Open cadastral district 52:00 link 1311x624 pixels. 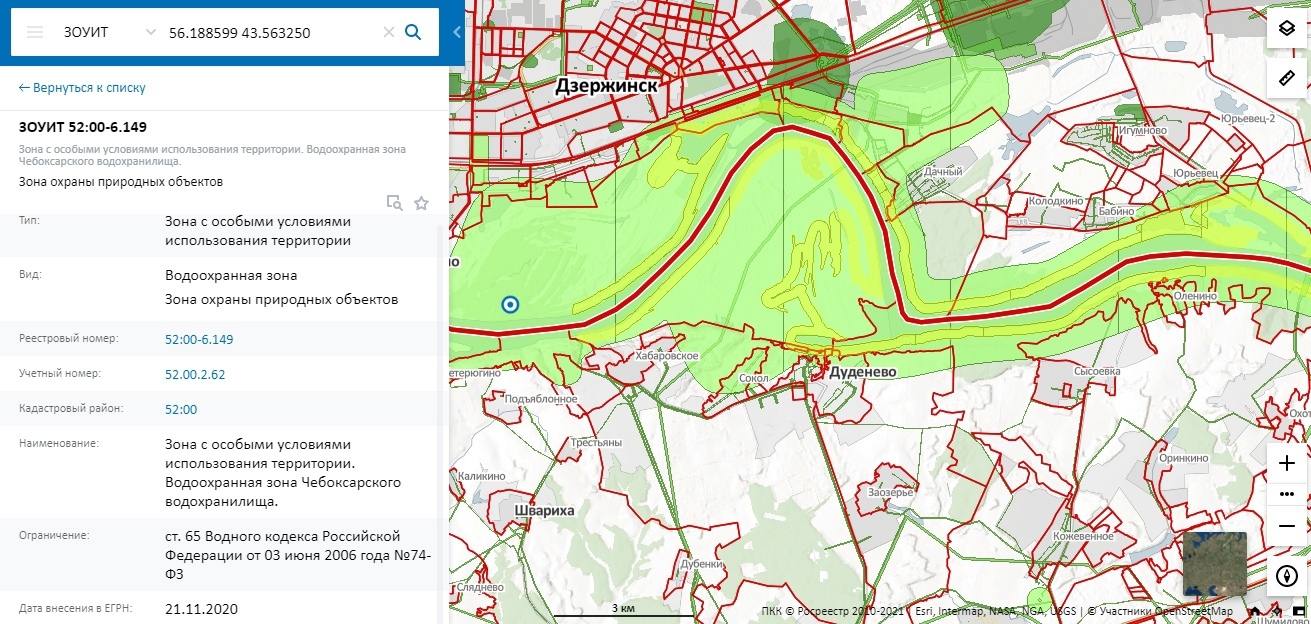181,409
